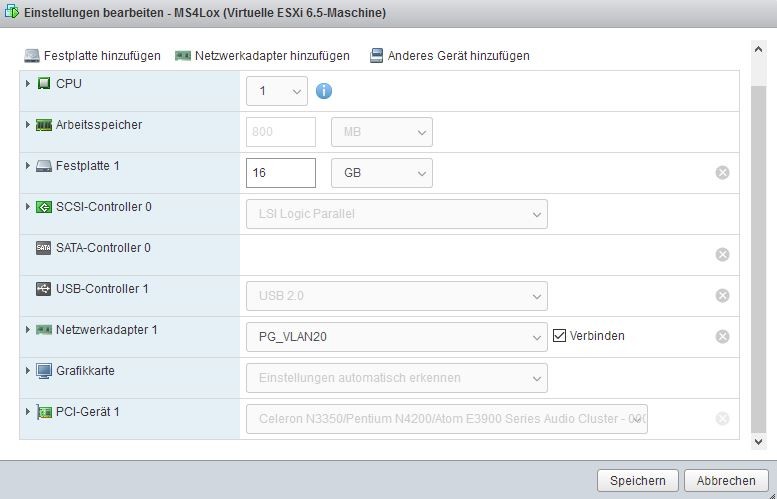
Task: Click the VM icon in the dialog title bar
Action: [x=12, y=12]
